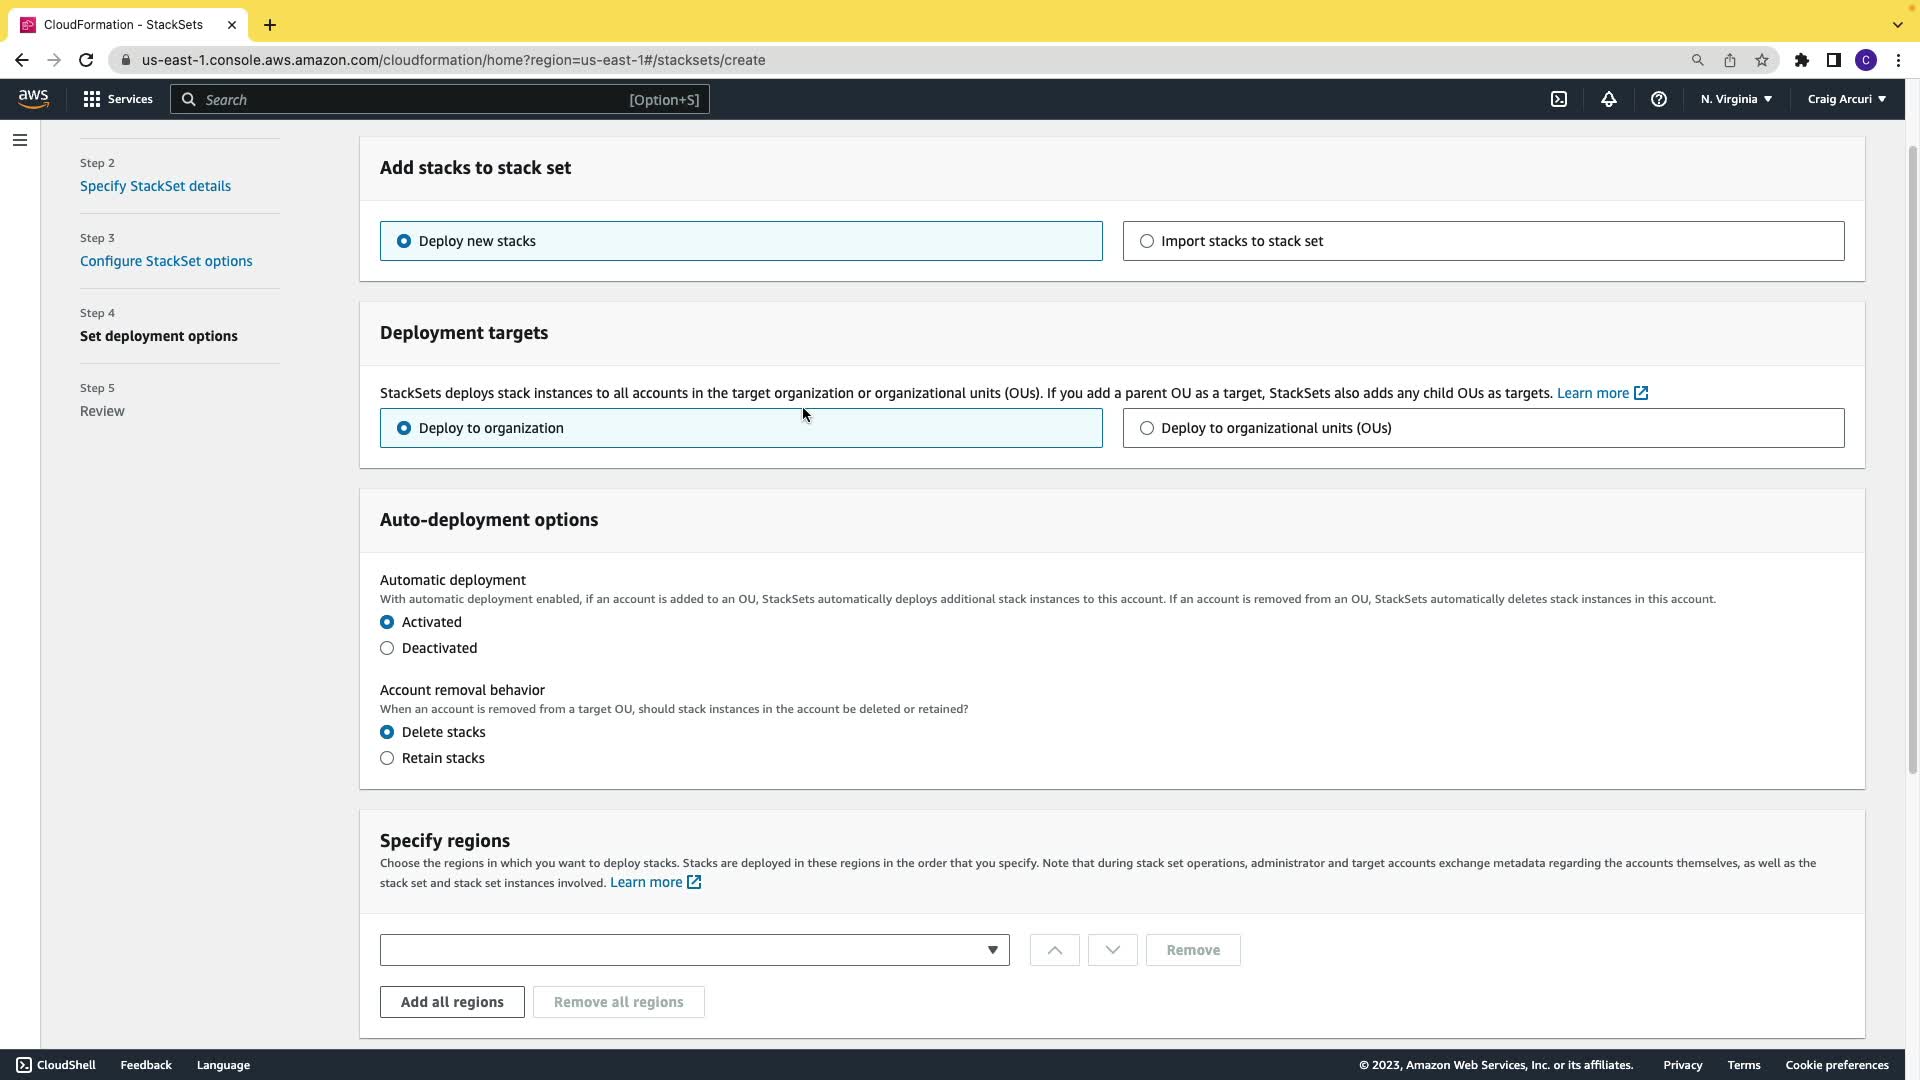
Task: Go to the Configure StackSet options step
Action: coord(166,261)
